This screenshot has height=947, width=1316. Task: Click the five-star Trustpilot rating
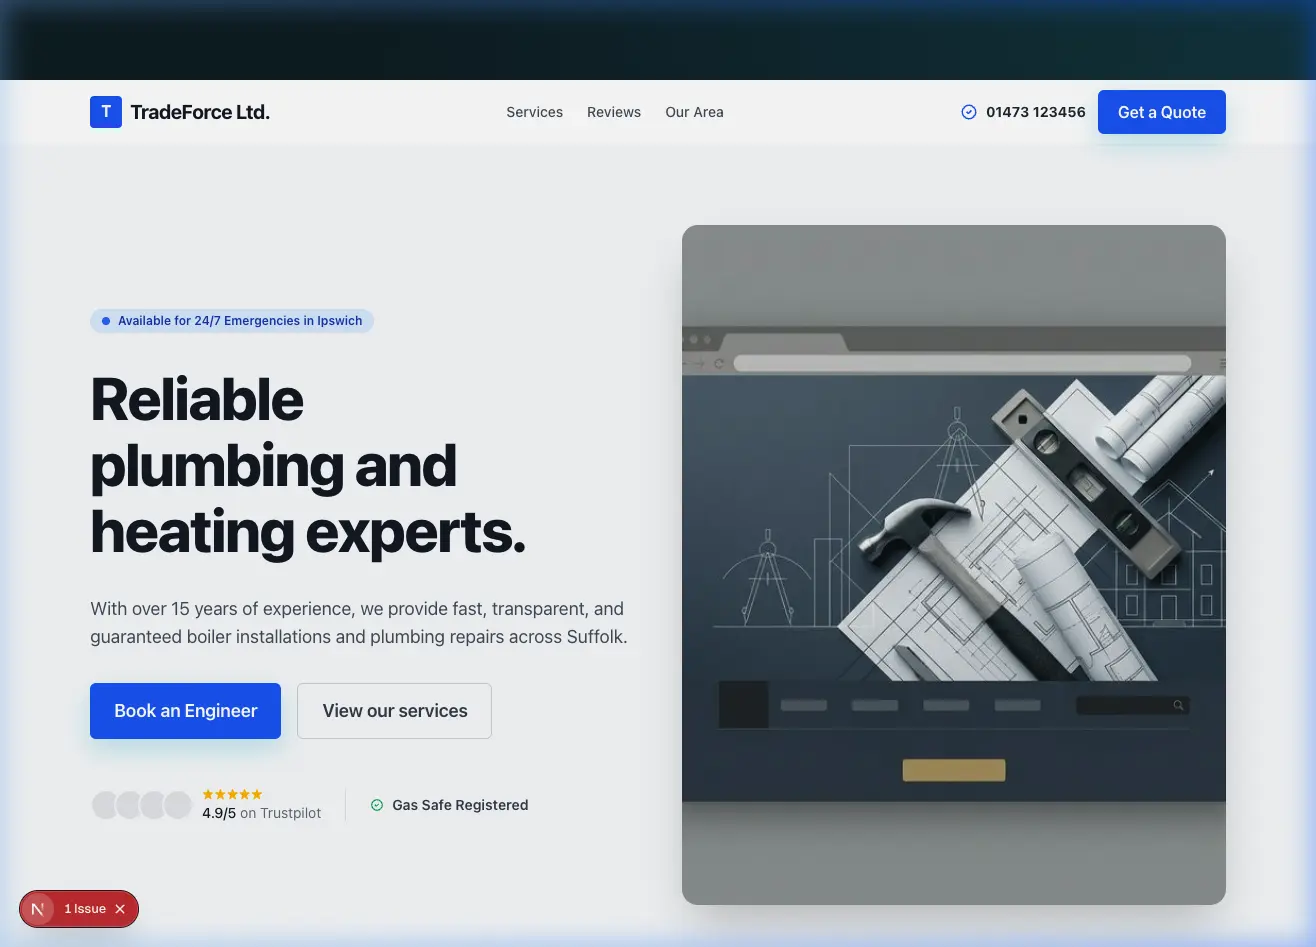(232, 793)
